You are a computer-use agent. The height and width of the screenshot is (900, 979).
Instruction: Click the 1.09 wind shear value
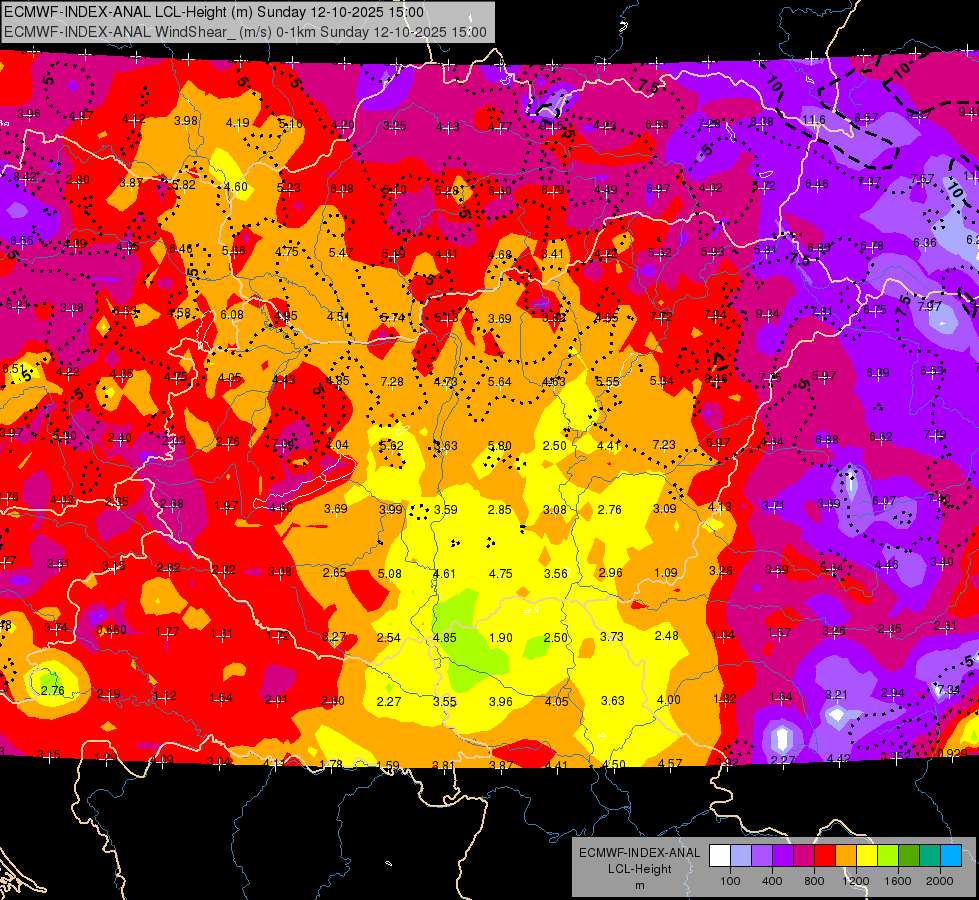[666, 573]
